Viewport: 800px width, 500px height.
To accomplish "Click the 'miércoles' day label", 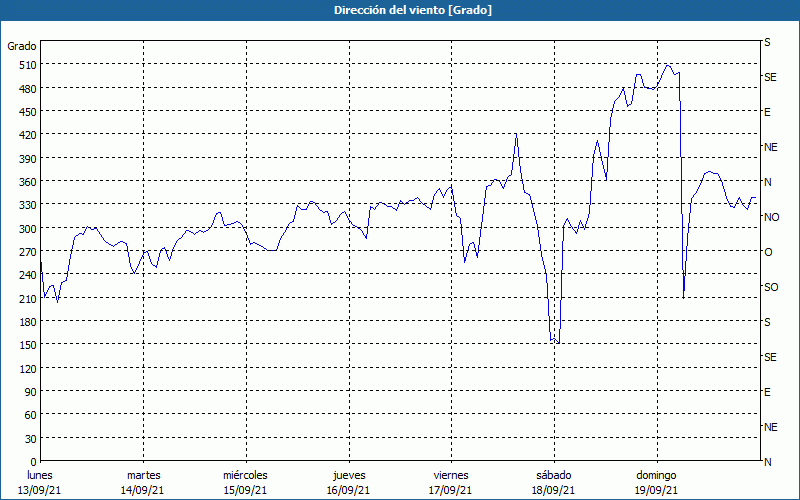I will pyautogui.click(x=245, y=475).
